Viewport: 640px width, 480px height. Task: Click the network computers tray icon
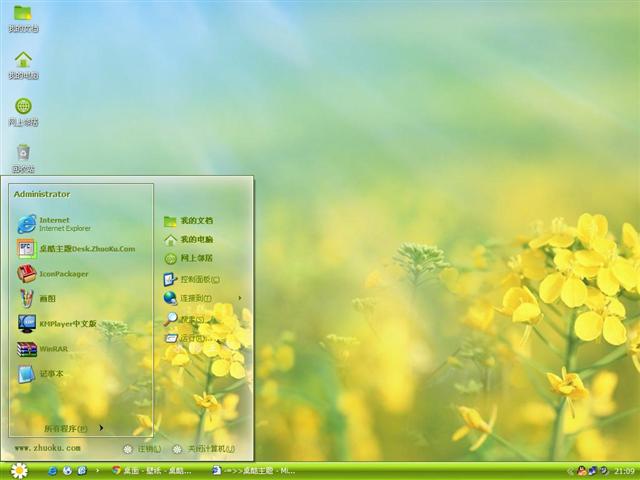(592, 471)
